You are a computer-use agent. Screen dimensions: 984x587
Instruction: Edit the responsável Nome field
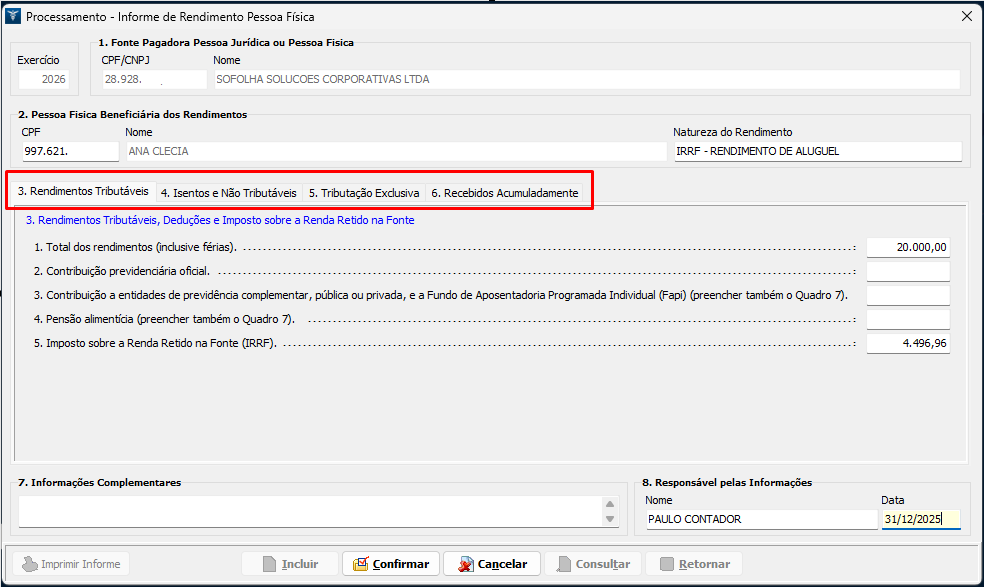[759, 519]
